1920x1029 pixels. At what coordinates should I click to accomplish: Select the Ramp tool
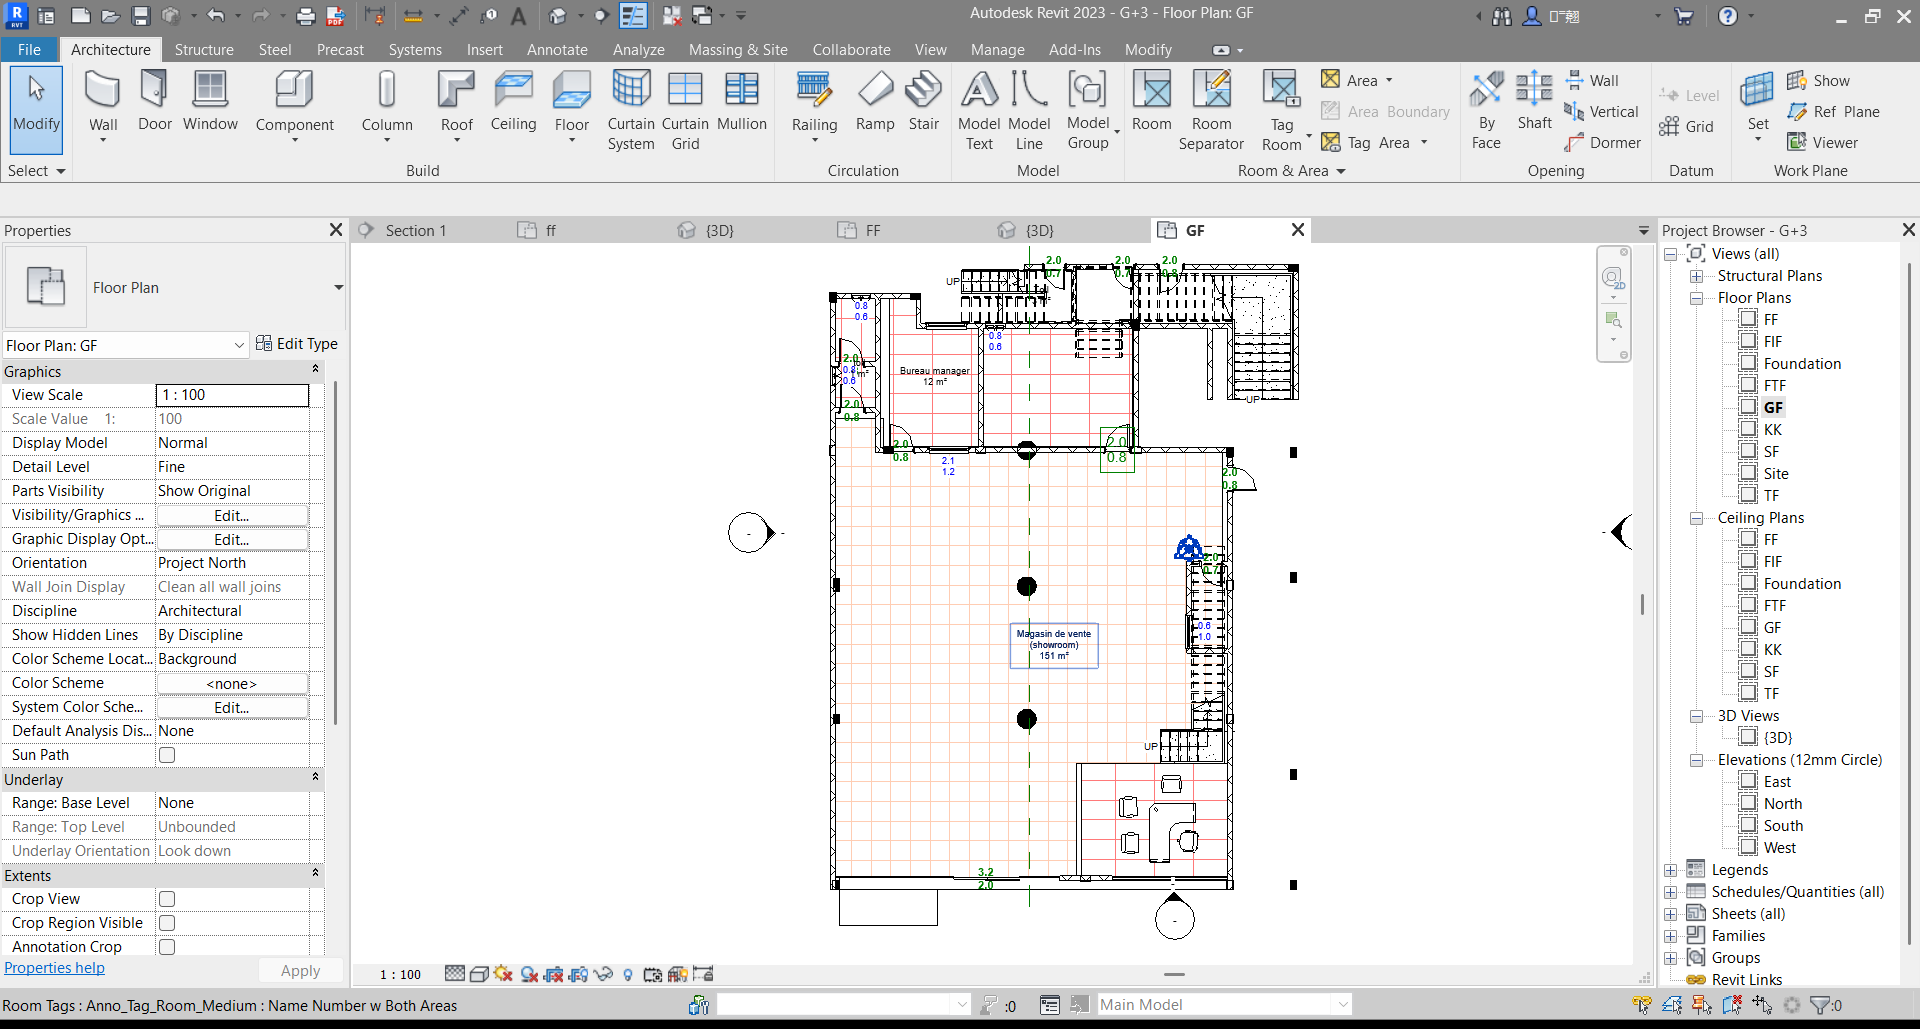point(875,101)
